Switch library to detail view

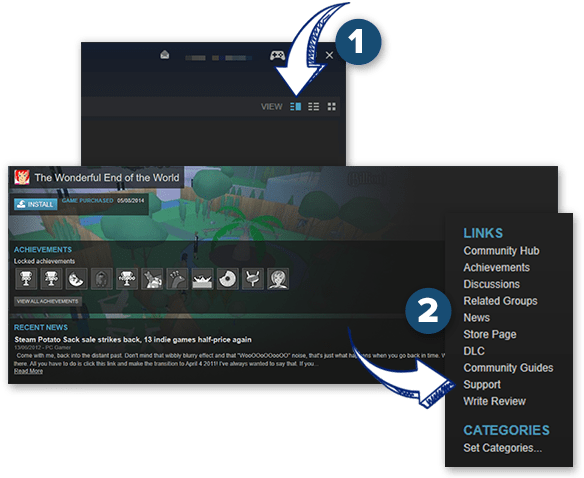point(295,107)
